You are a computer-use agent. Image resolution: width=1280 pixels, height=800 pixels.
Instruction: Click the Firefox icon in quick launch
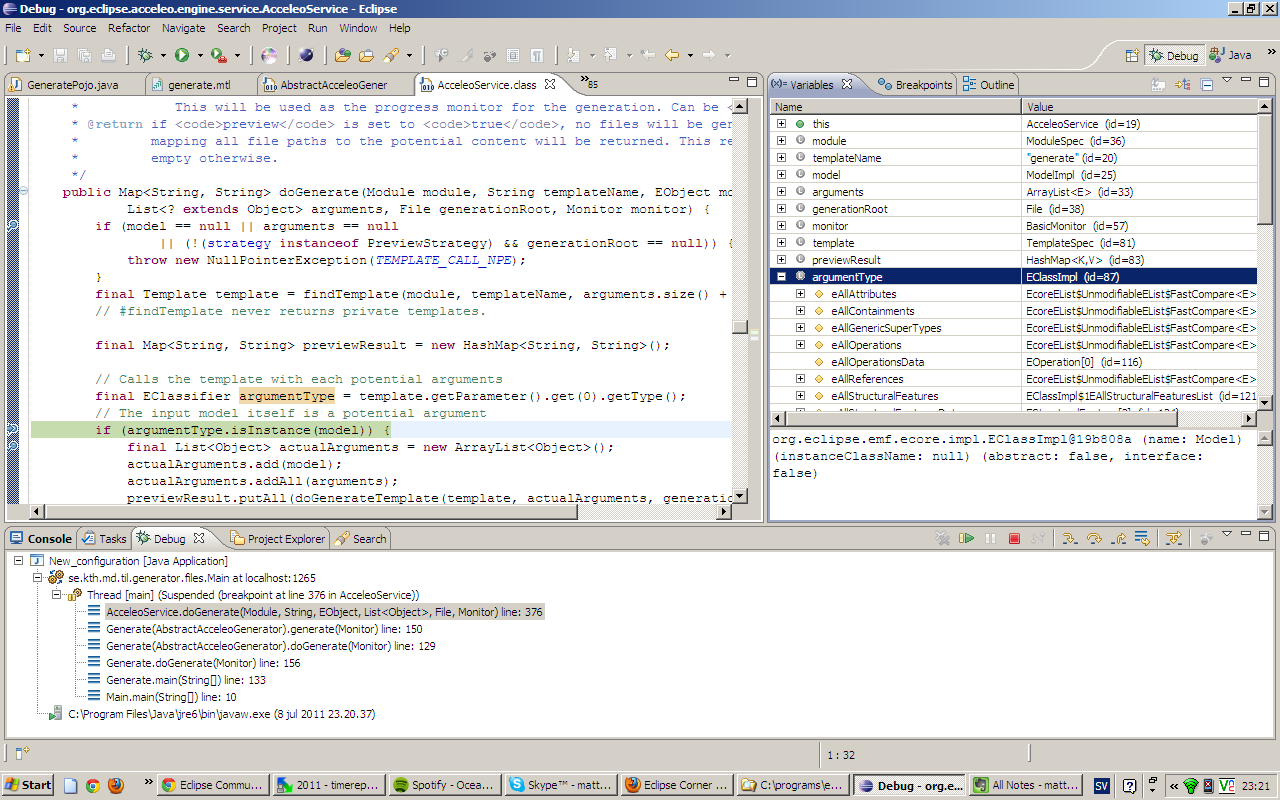[x=114, y=785]
